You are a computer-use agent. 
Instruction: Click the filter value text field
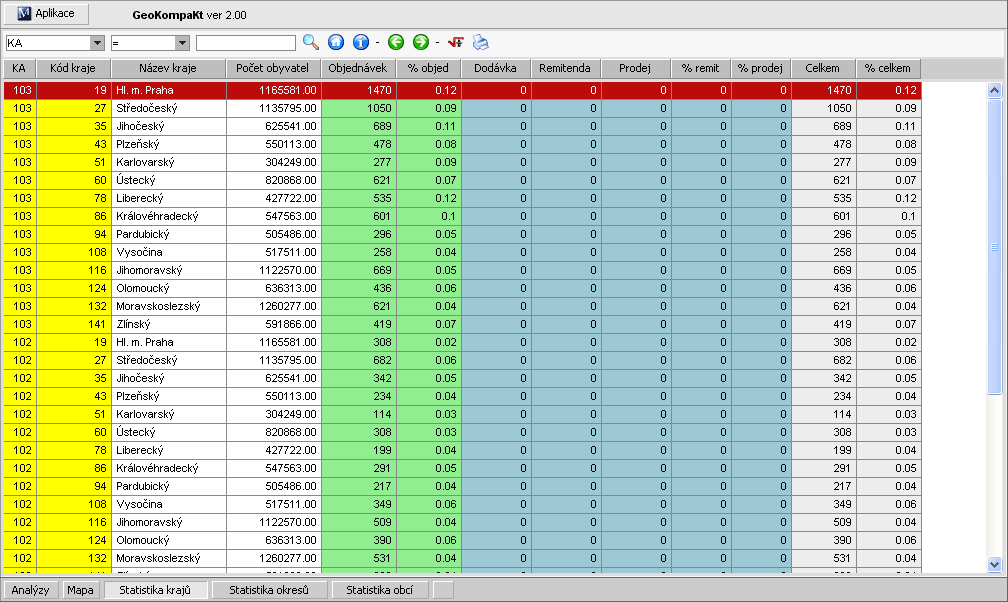[x=246, y=43]
